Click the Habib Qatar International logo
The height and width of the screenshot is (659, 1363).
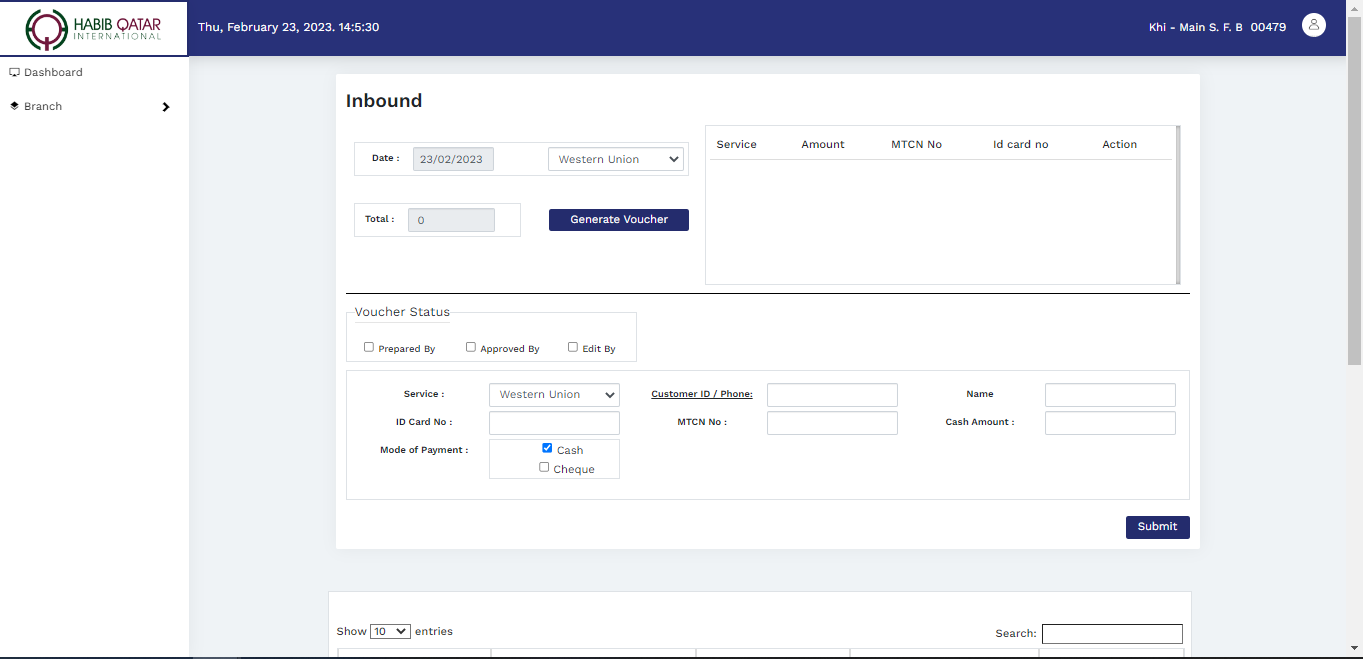coord(93,29)
